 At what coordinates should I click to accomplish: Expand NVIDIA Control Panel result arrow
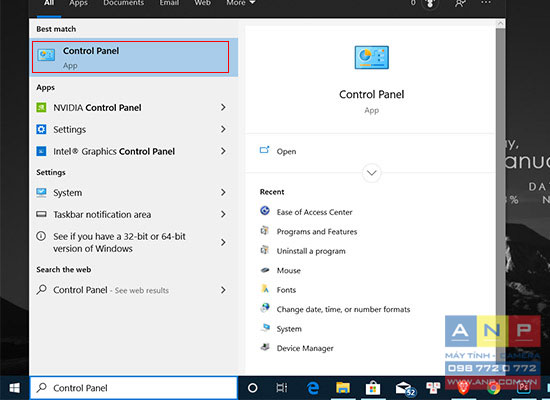coord(223,107)
